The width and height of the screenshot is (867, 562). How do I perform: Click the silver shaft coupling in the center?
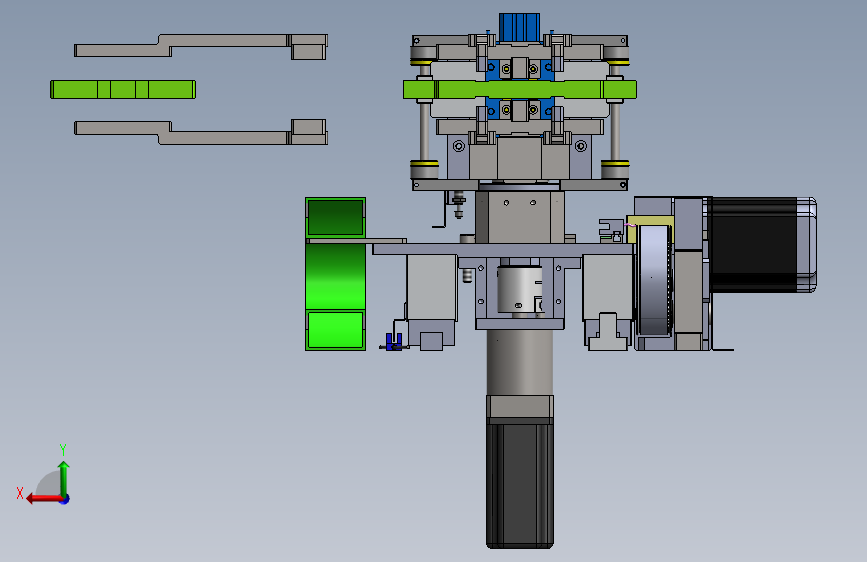tap(520, 290)
